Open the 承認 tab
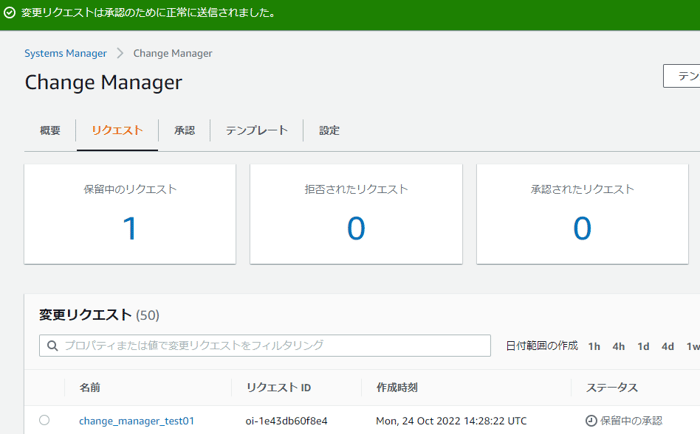Image resolution: width=700 pixels, height=434 pixels. (184, 130)
